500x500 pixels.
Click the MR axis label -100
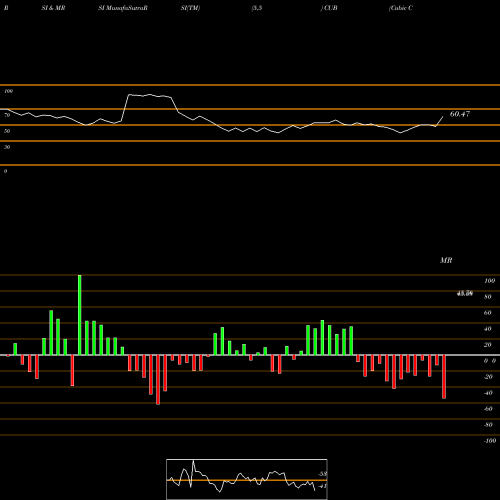point(490,441)
